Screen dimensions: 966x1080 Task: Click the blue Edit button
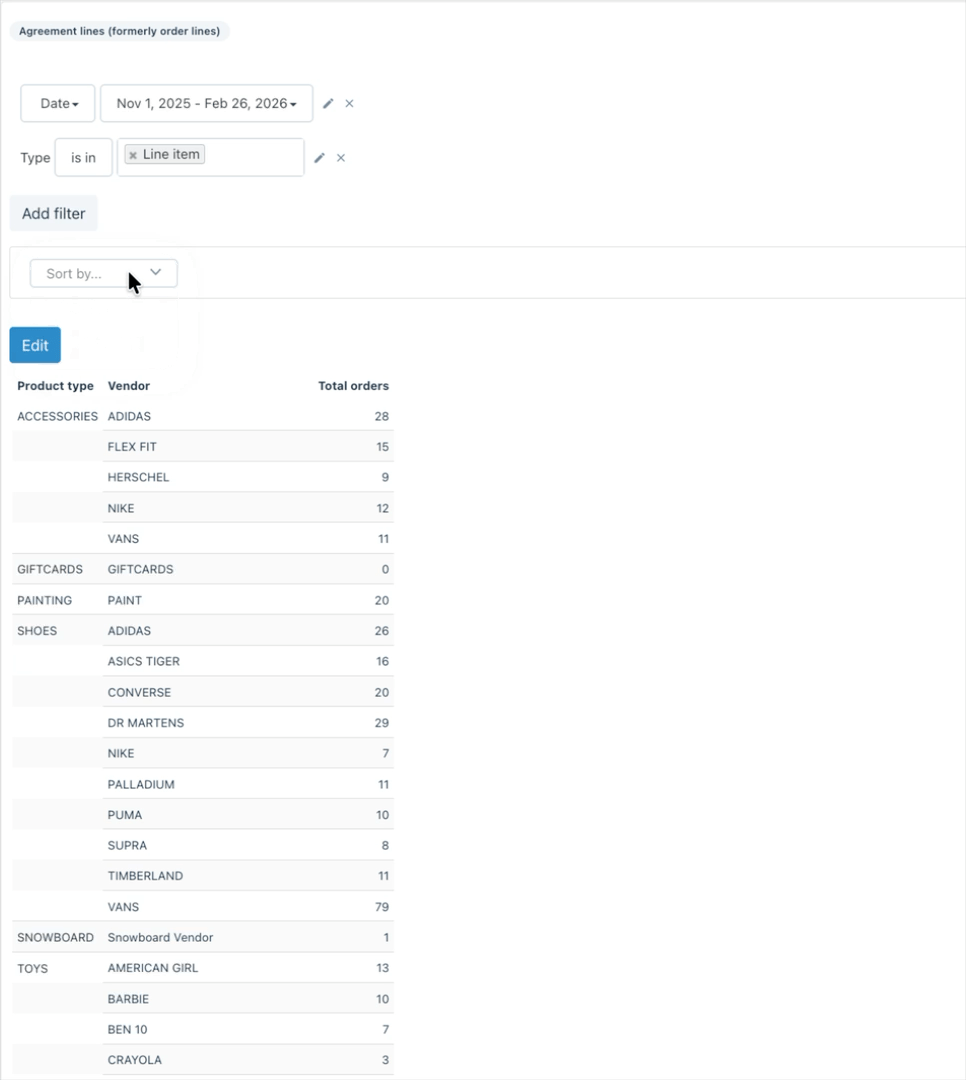[35, 345]
